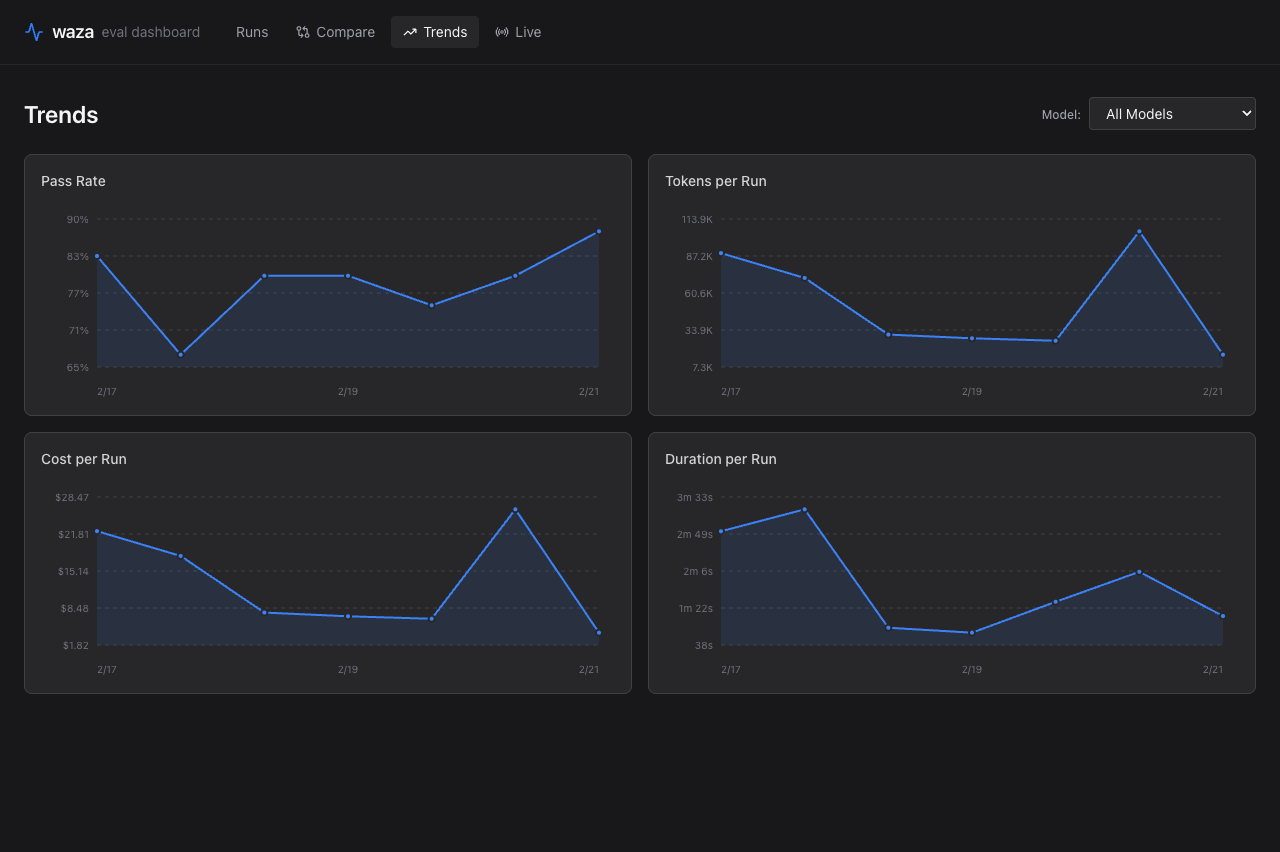Click the Compare arrows icon in navigation

click(x=303, y=32)
